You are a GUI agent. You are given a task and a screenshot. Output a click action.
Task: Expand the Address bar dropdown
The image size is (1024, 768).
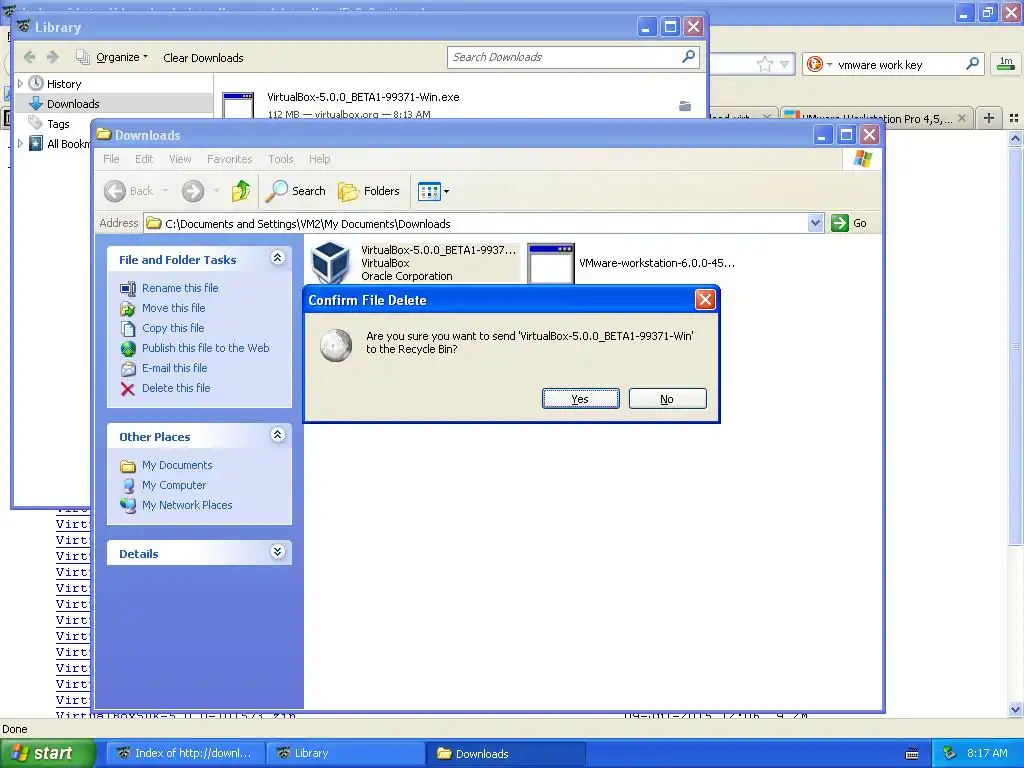[x=815, y=223]
